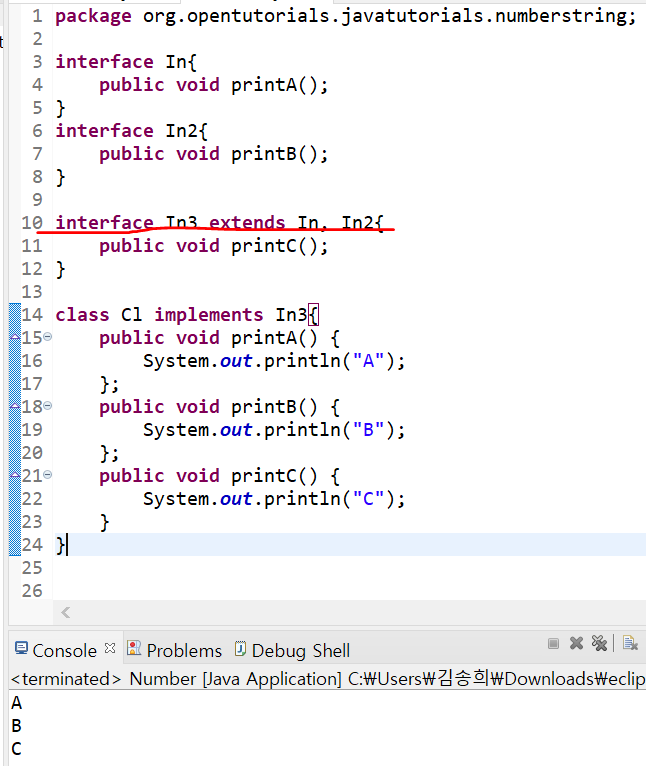This screenshot has width=646, height=766.
Task: Click 'interface In2{' on line 6
Action: pyautogui.click(x=131, y=131)
